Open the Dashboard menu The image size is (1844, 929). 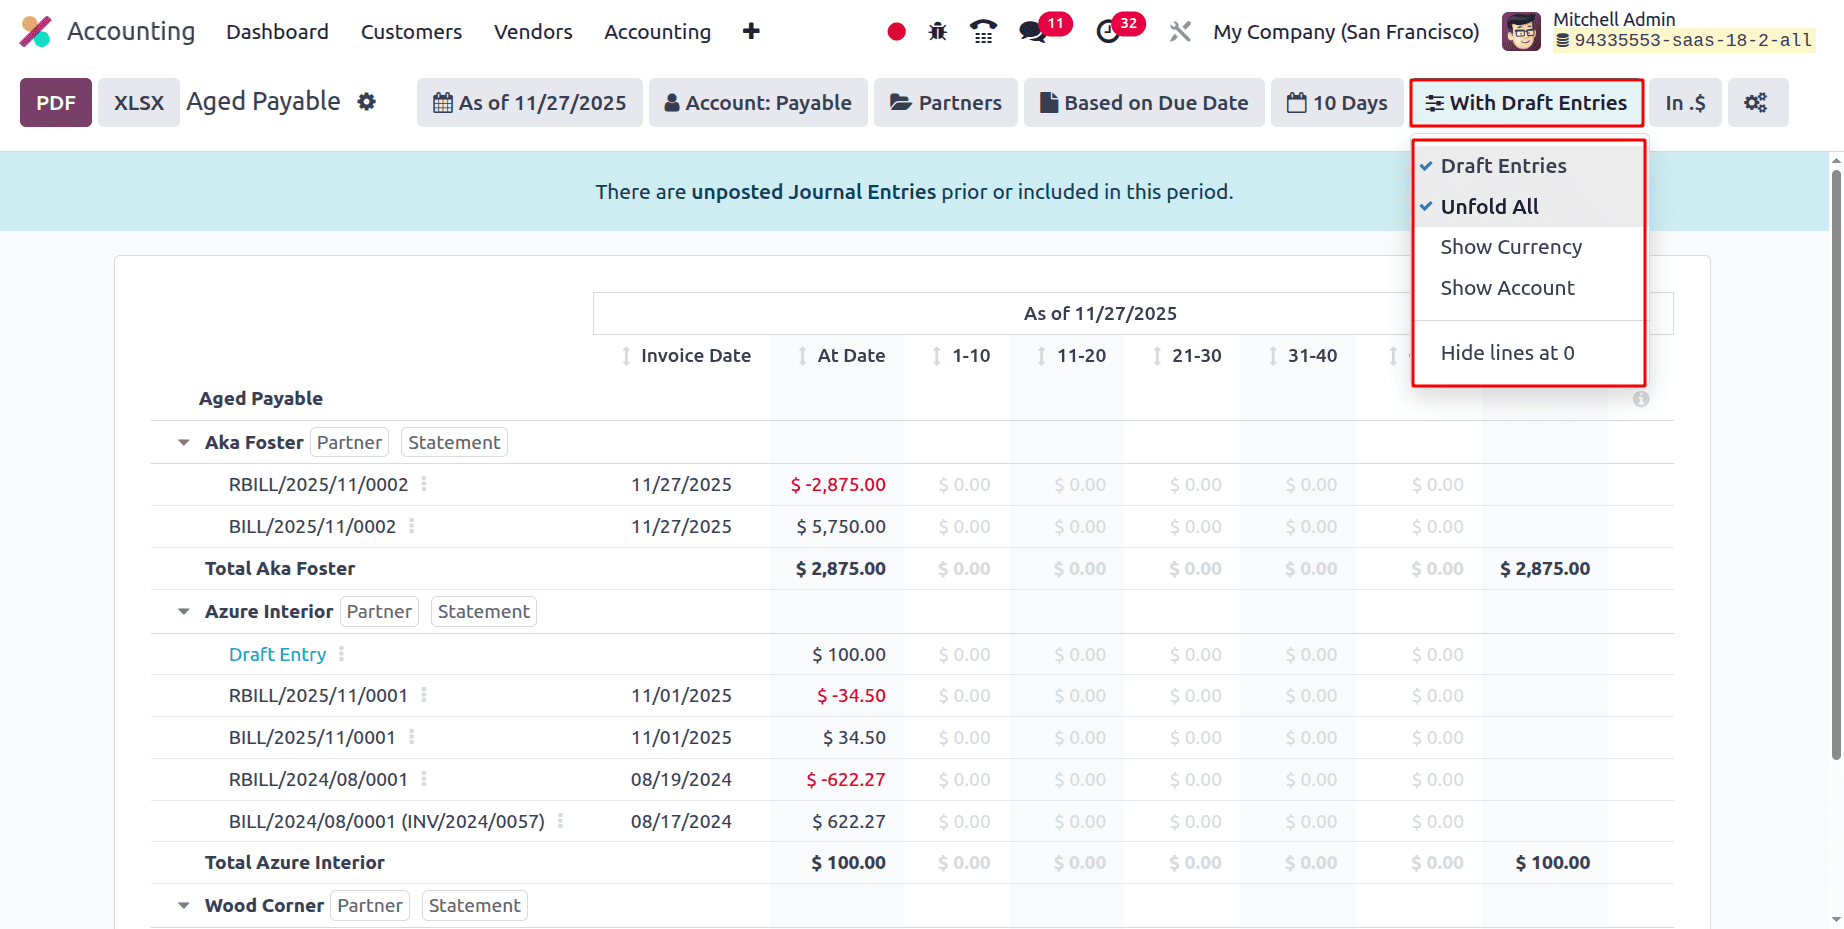click(x=277, y=32)
